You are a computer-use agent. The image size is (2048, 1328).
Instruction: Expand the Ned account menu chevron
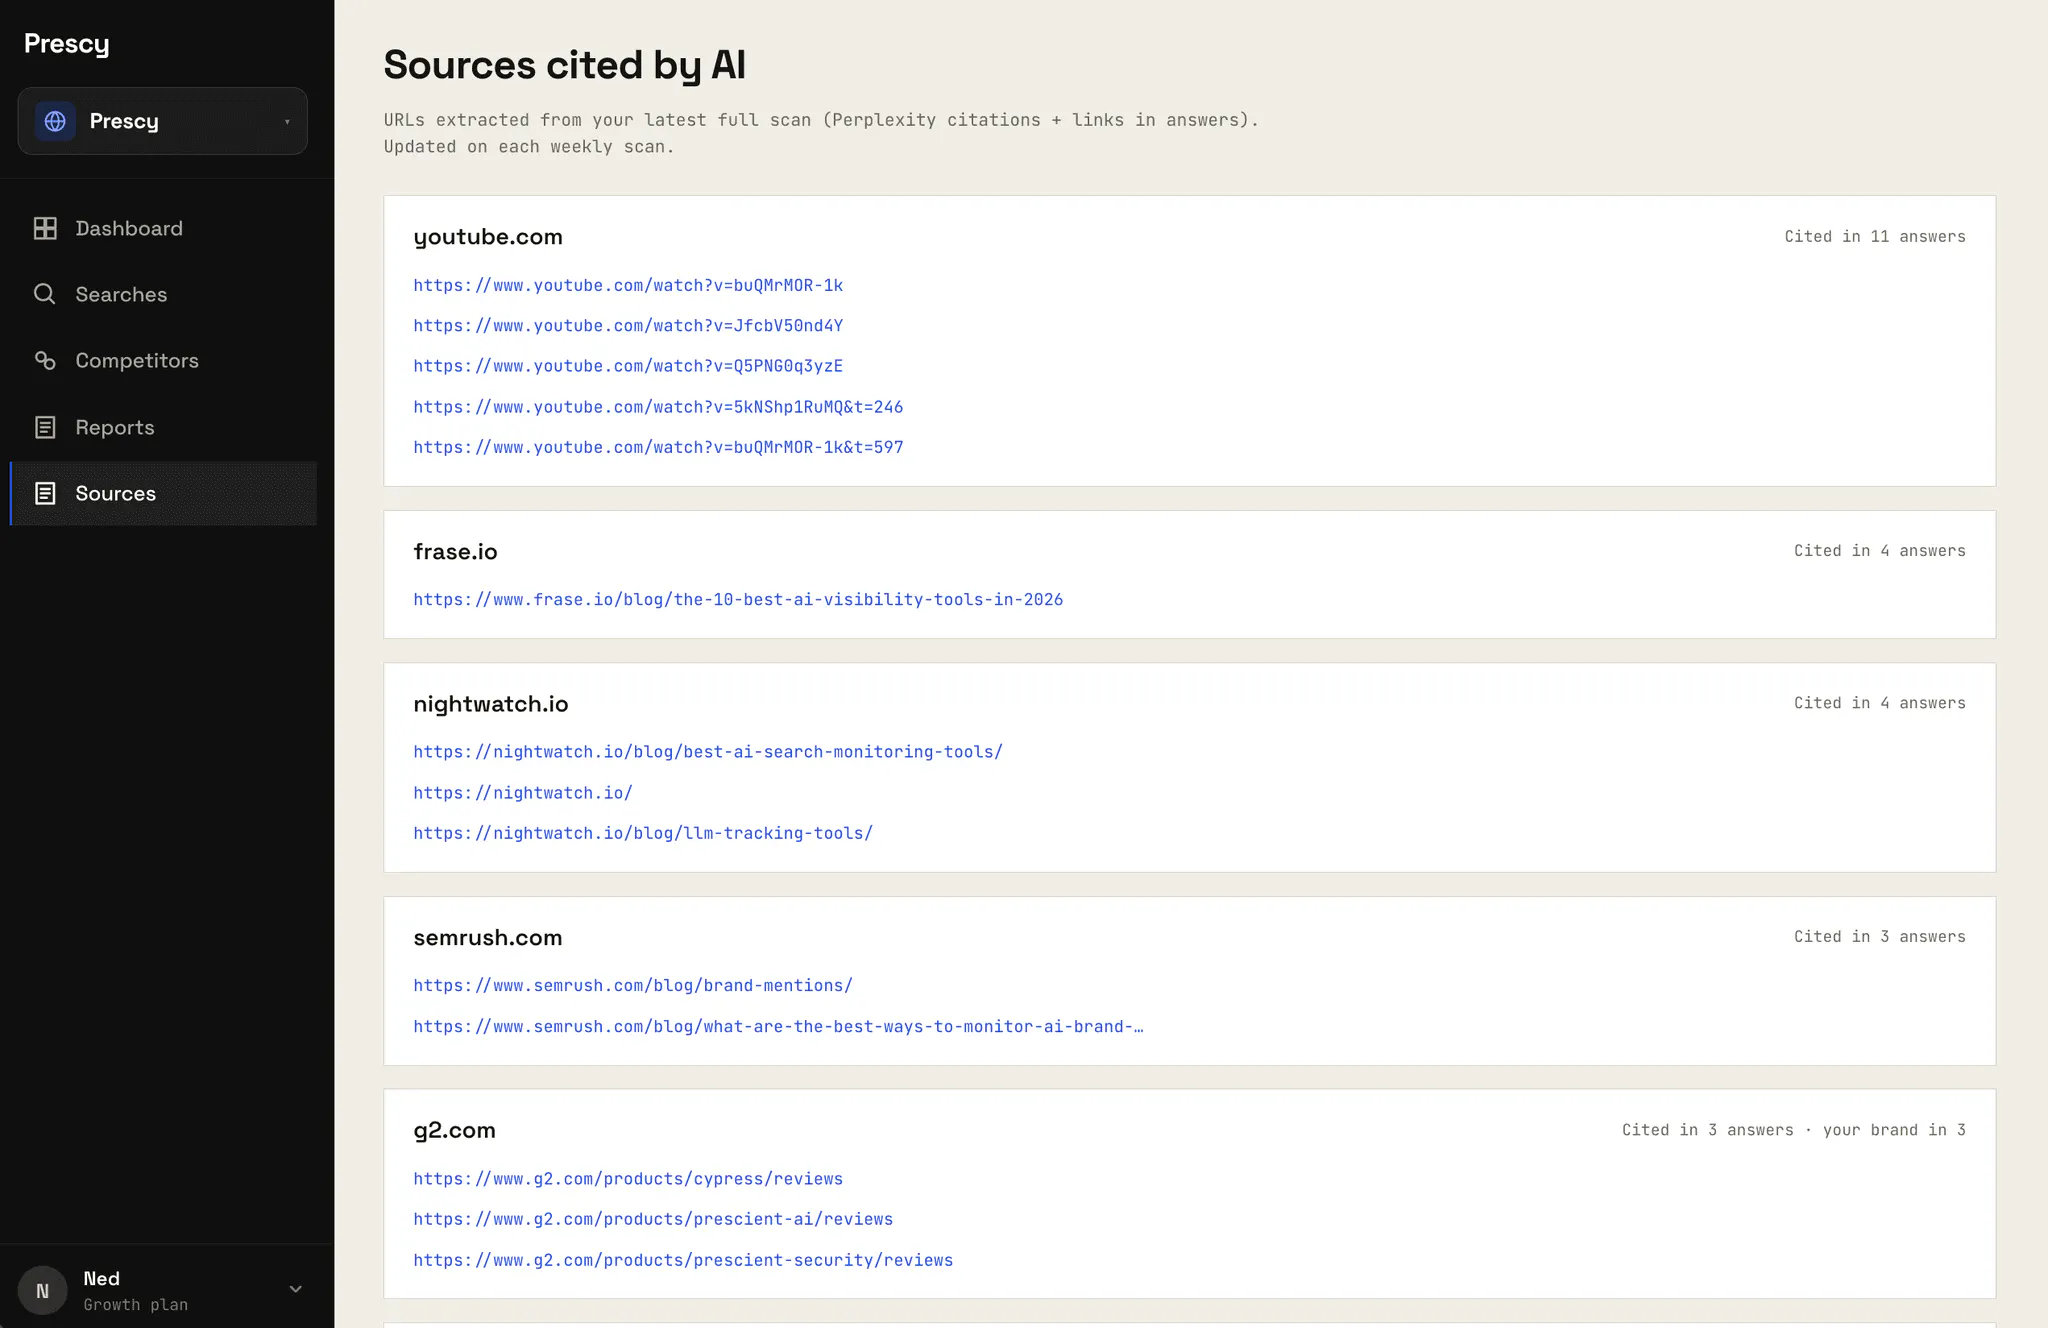[x=295, y=1289]
